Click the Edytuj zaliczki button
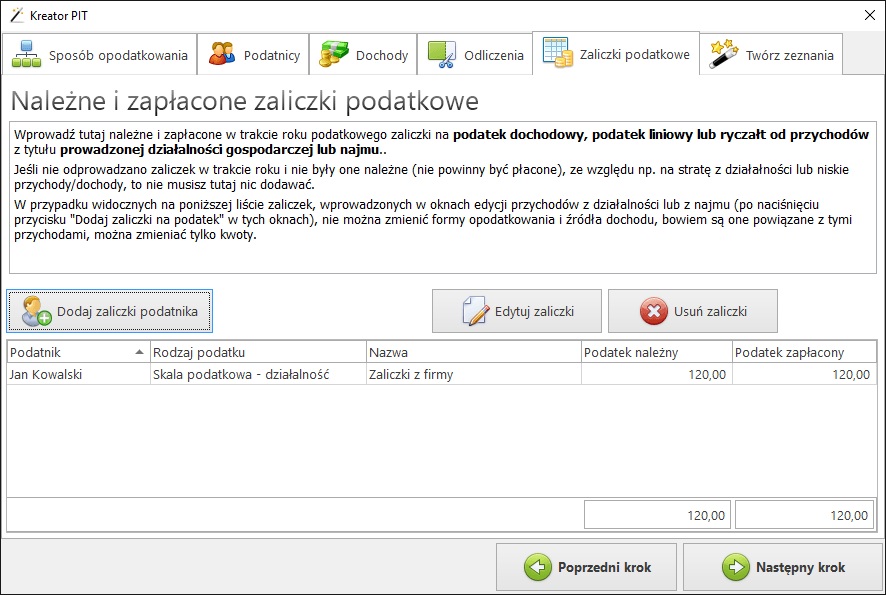Image resolution: width=886 pixels, height=595 pixels. click(x=516, y=310)
